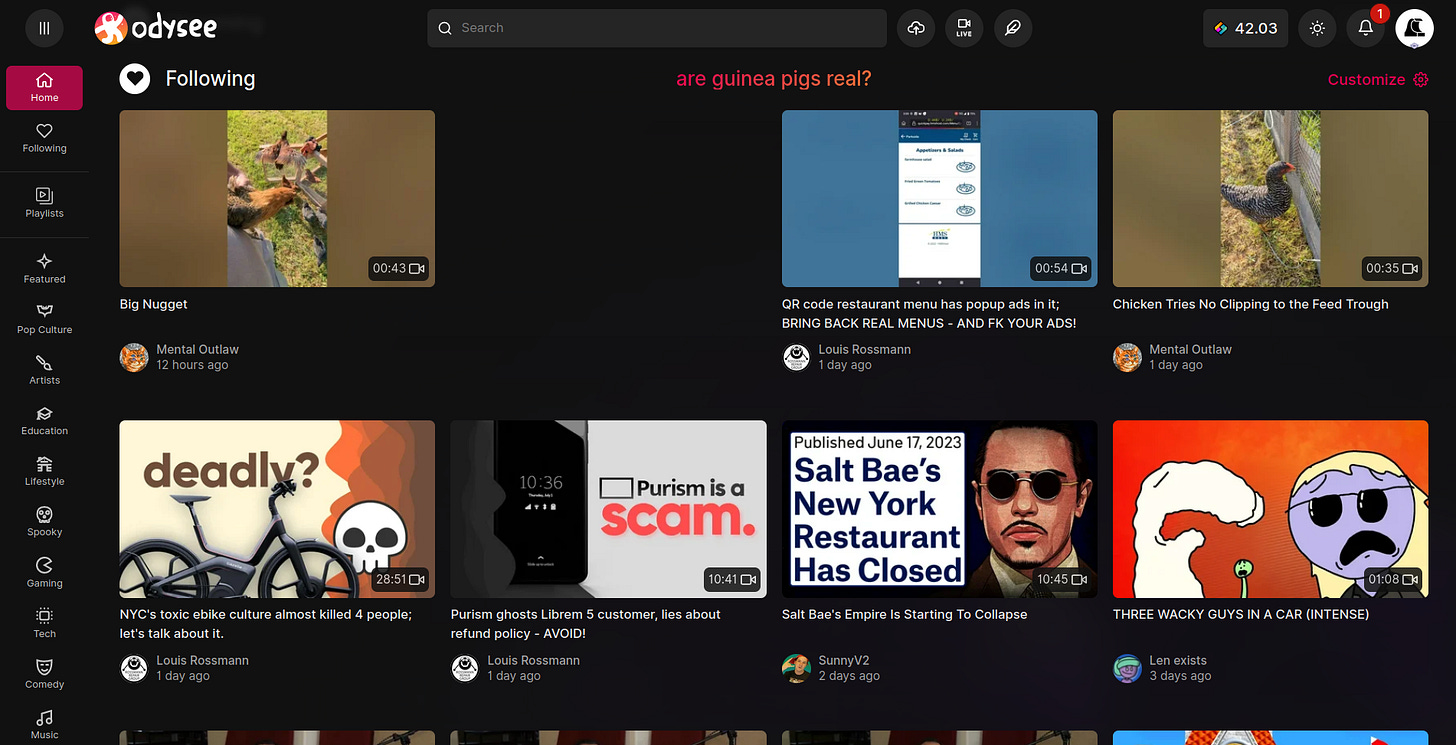Click title 'Chicken Tries No Clipping to the Feed Trough'
The width and height of the screenshot is (1456, 745).
pyautogui.click(x=1250, y=304)
